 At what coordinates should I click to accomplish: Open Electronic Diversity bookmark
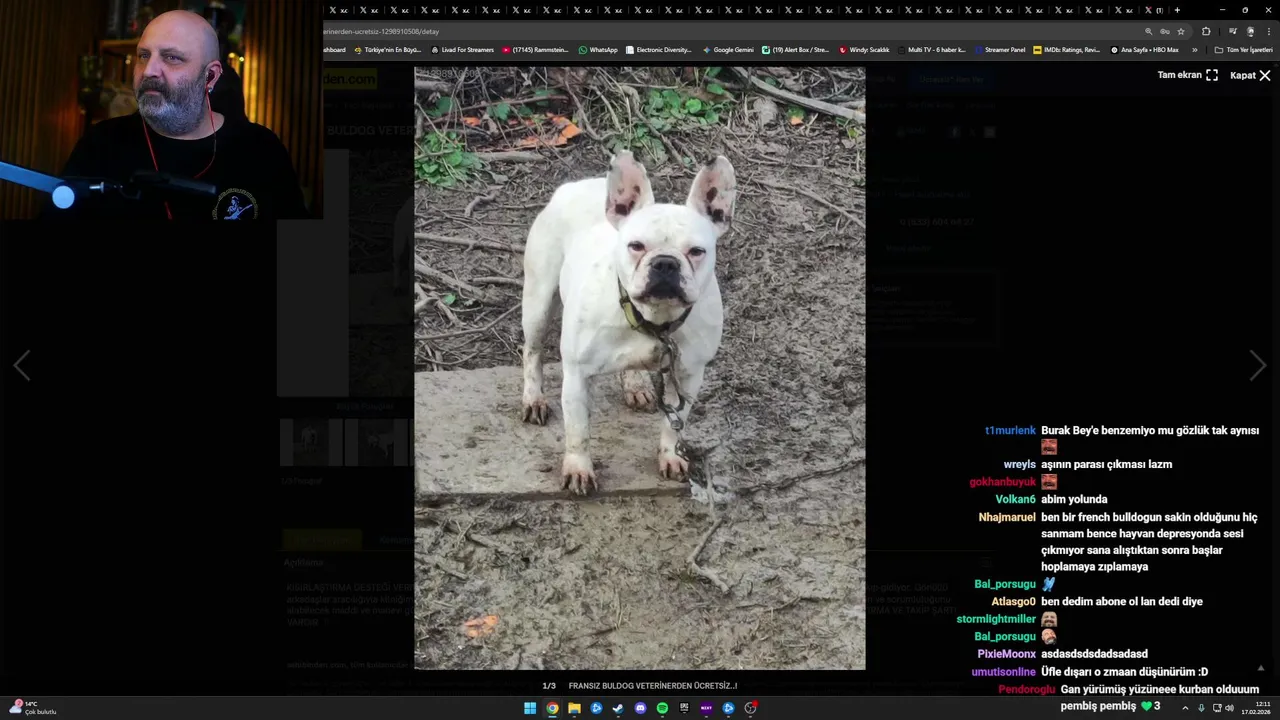(x=658, y=49)
